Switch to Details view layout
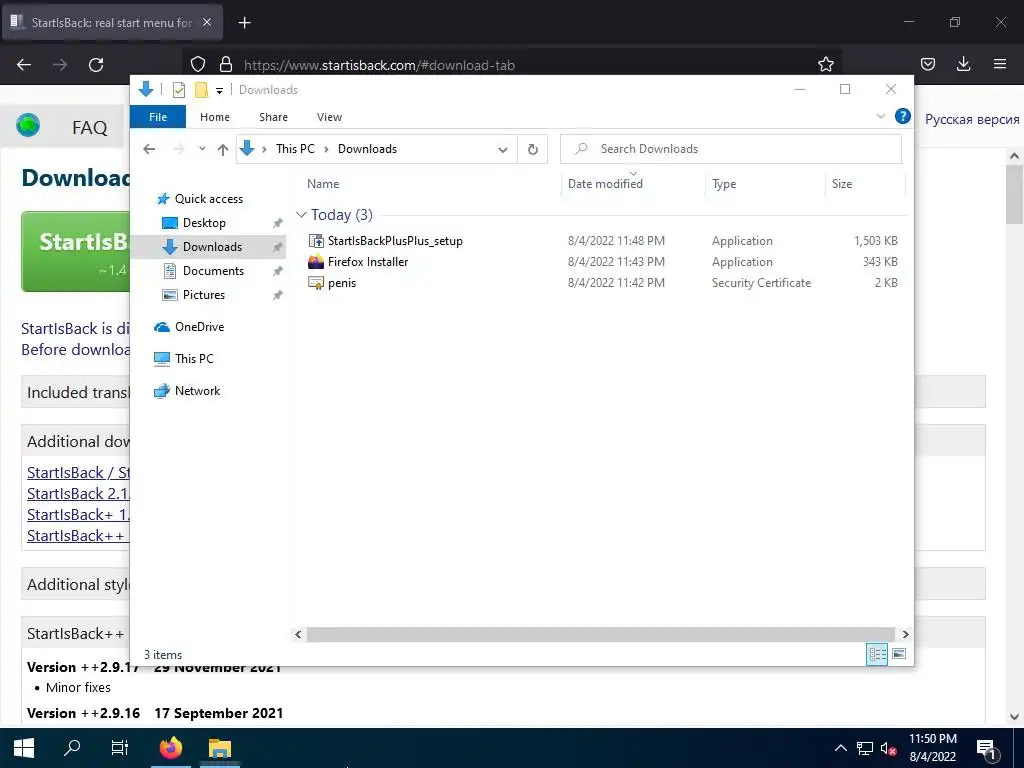 click(x=877, y=654)
